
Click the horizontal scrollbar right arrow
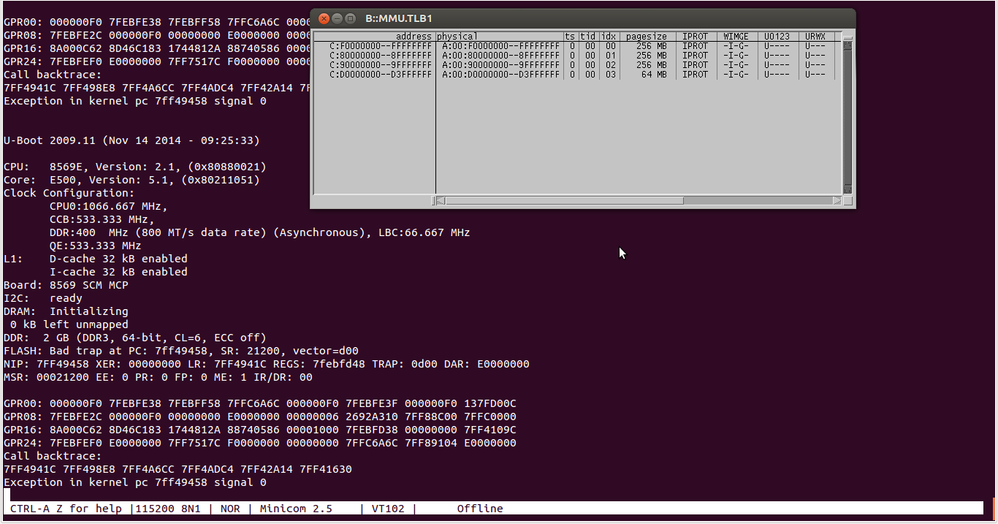[837, 201]
